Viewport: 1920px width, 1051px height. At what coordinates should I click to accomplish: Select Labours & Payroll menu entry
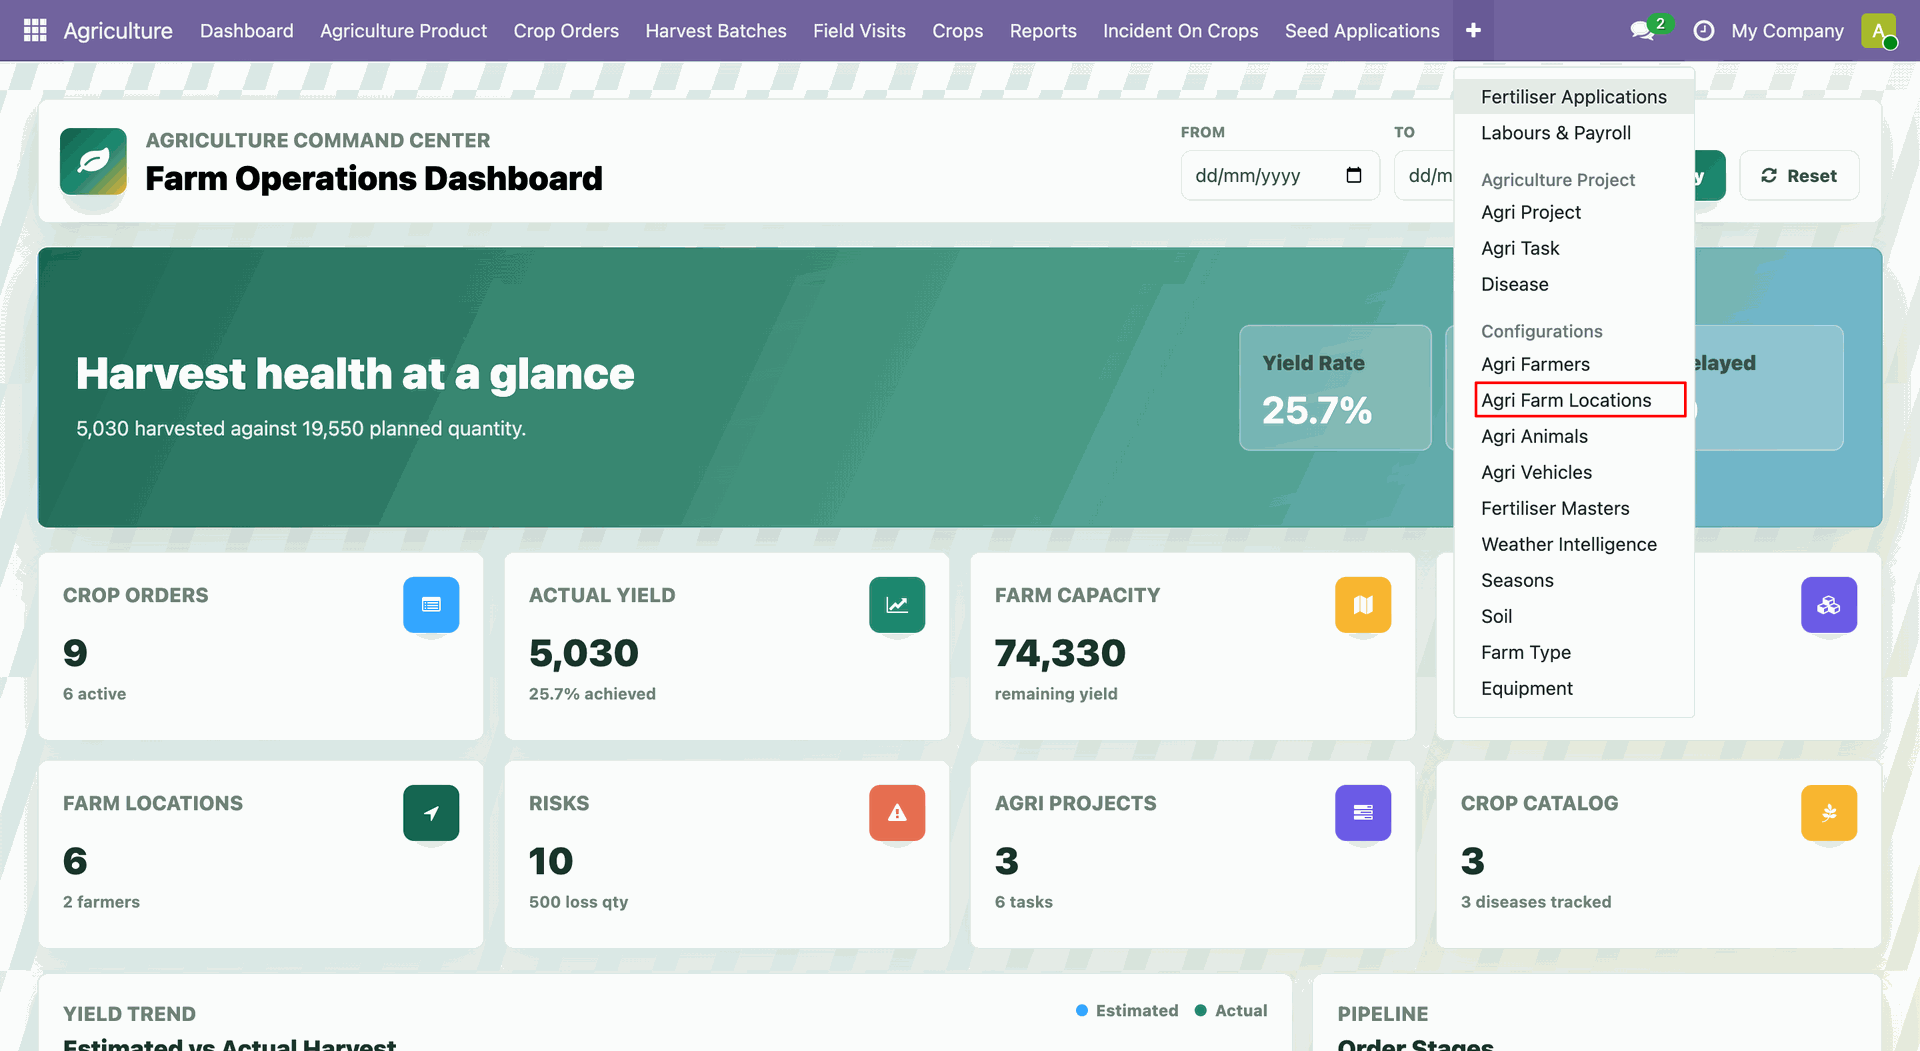pyautogui.click(x=1574, y=133)
